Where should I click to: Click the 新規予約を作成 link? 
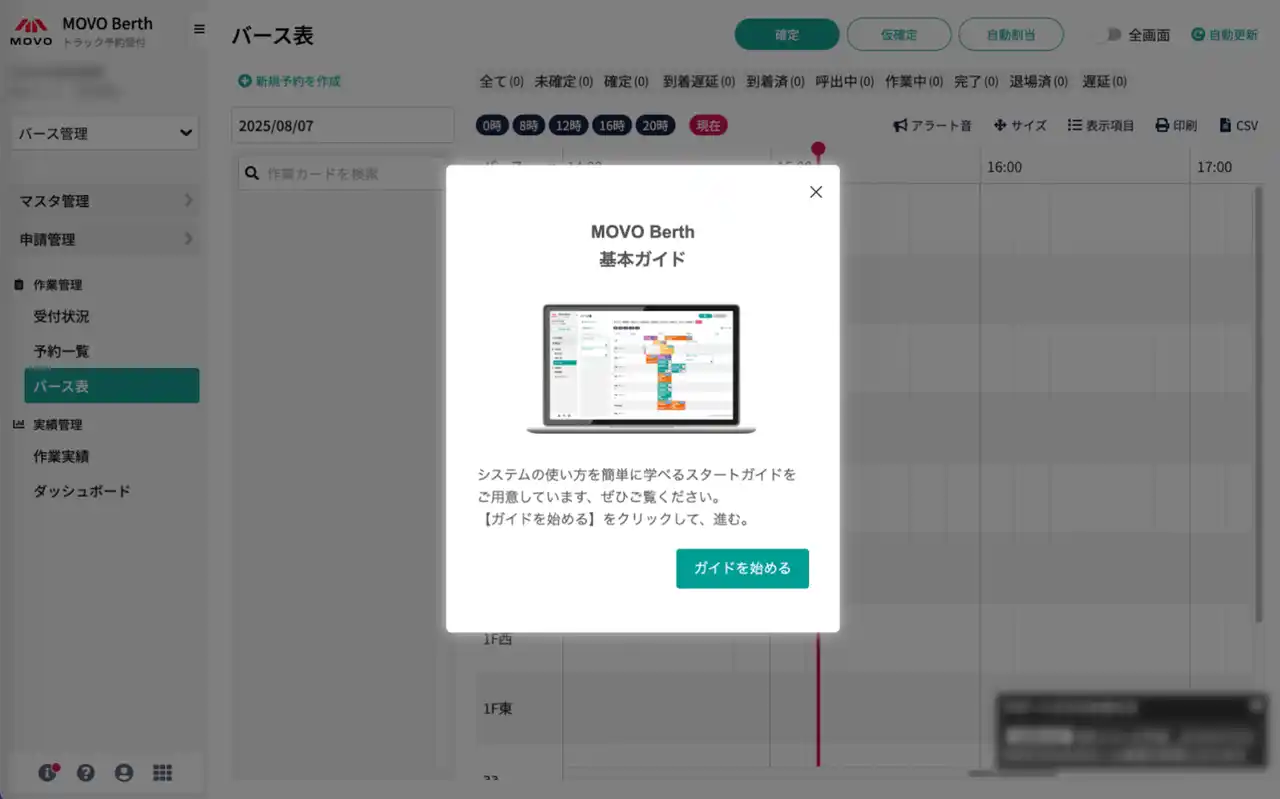[x=290, y=81]
